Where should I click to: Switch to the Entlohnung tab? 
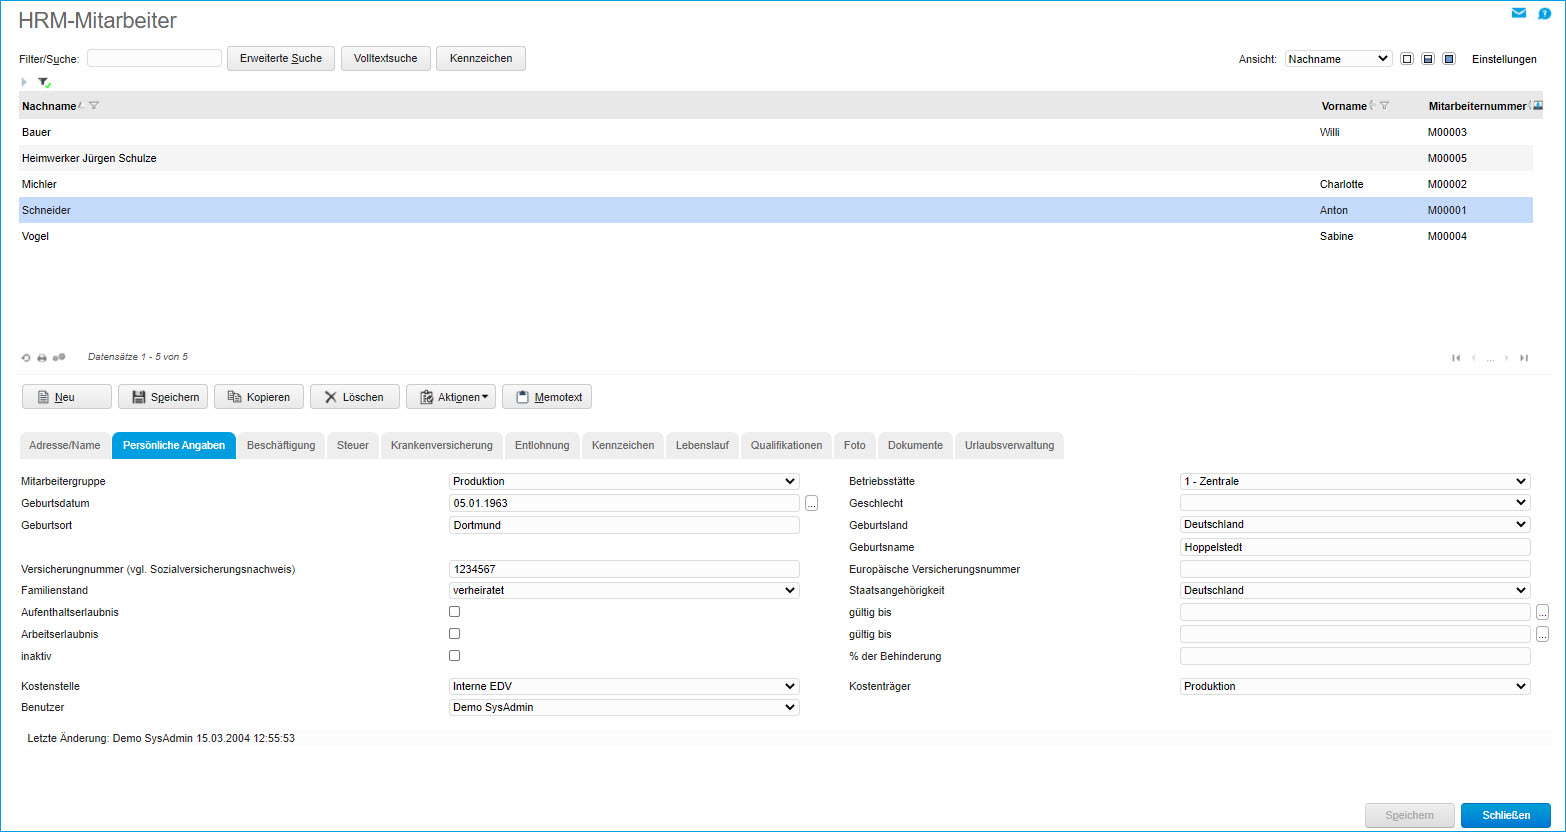[542, 445]
